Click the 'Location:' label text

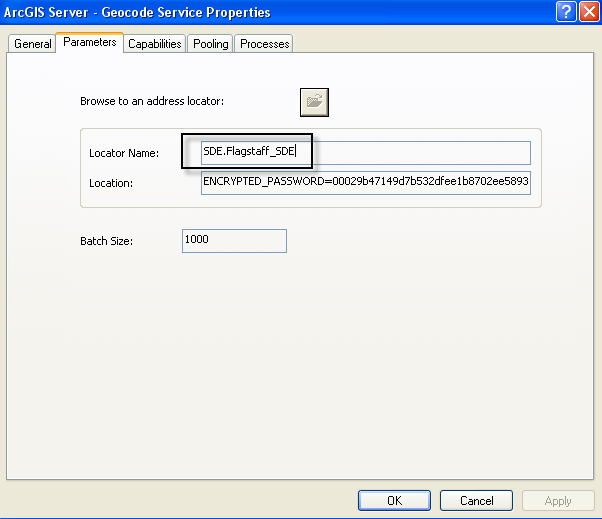tap(111, 184)
